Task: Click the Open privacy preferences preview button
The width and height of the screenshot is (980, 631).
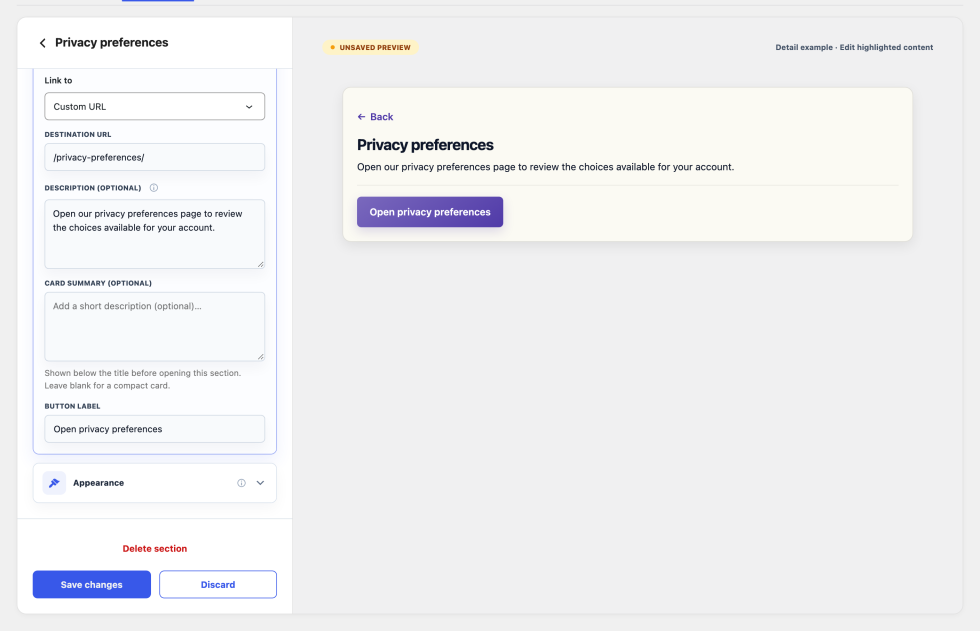Action: click(x=430, y=212)
